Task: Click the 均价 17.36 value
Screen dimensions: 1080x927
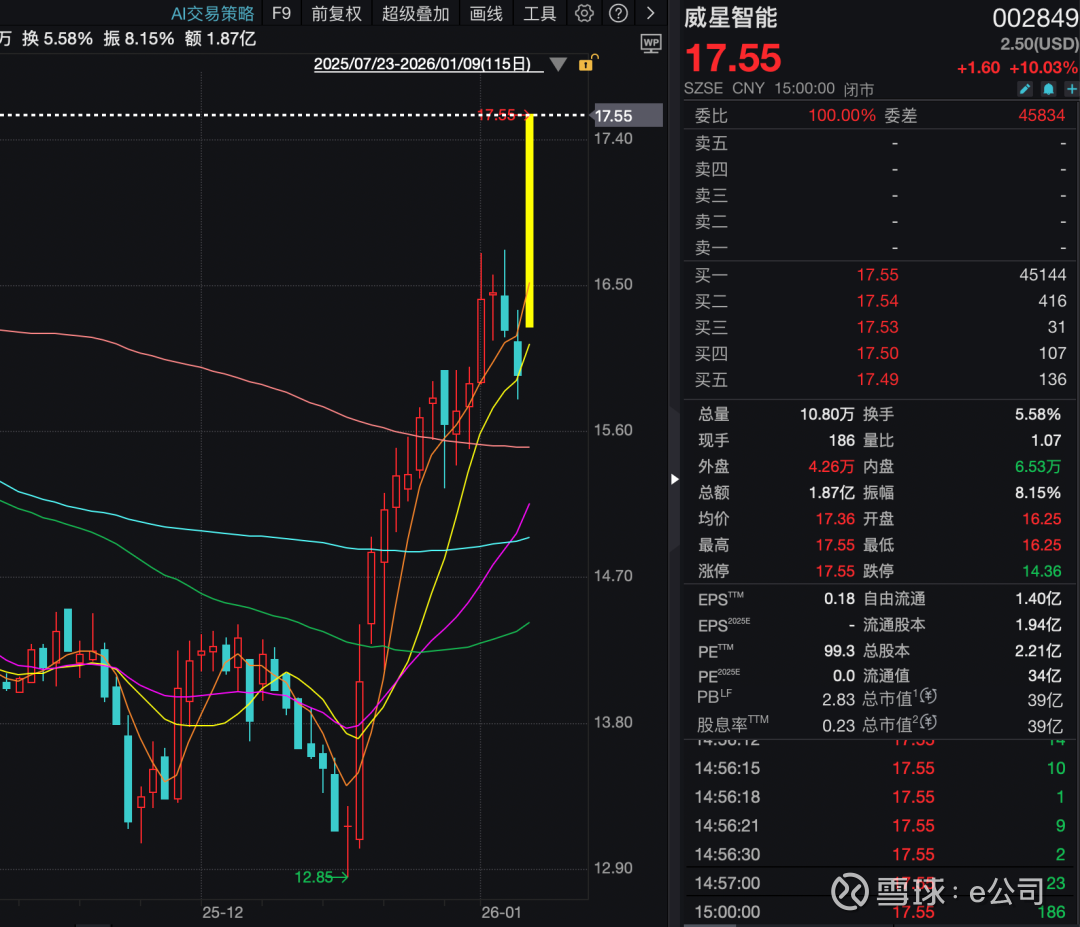Action: point(835,519)
